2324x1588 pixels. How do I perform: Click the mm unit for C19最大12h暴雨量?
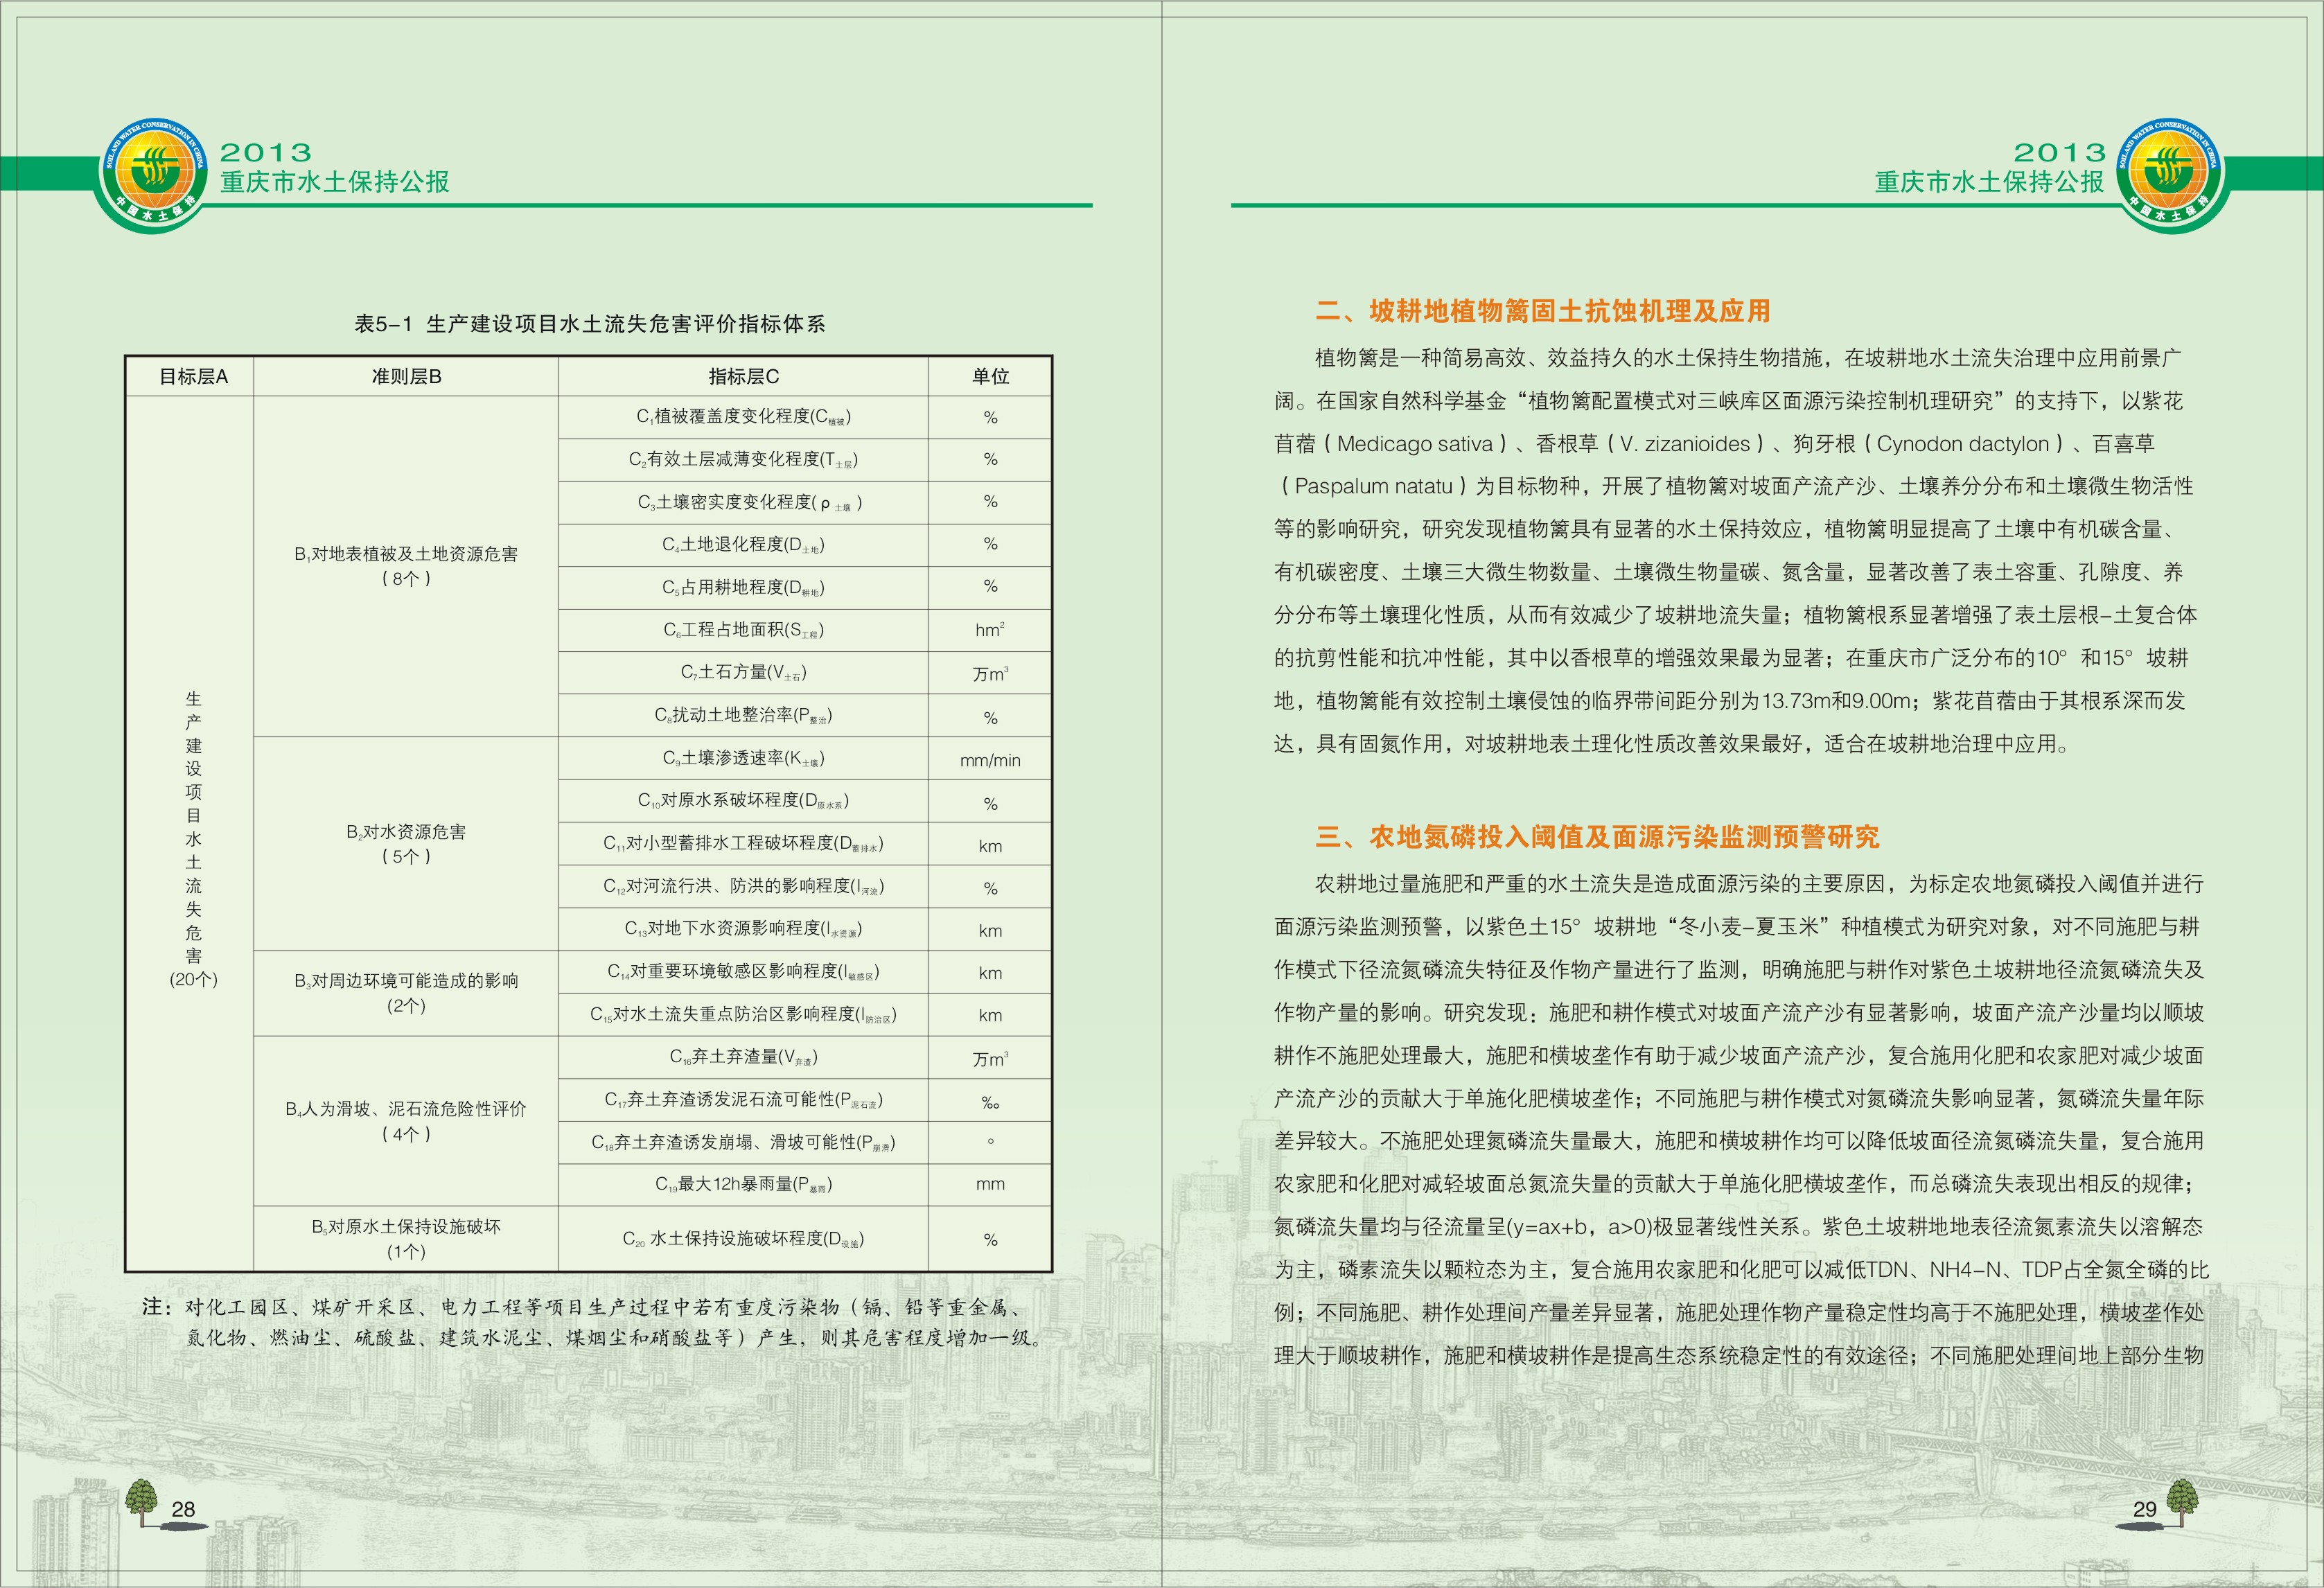pyautogui.click(x=990, y=1184)
